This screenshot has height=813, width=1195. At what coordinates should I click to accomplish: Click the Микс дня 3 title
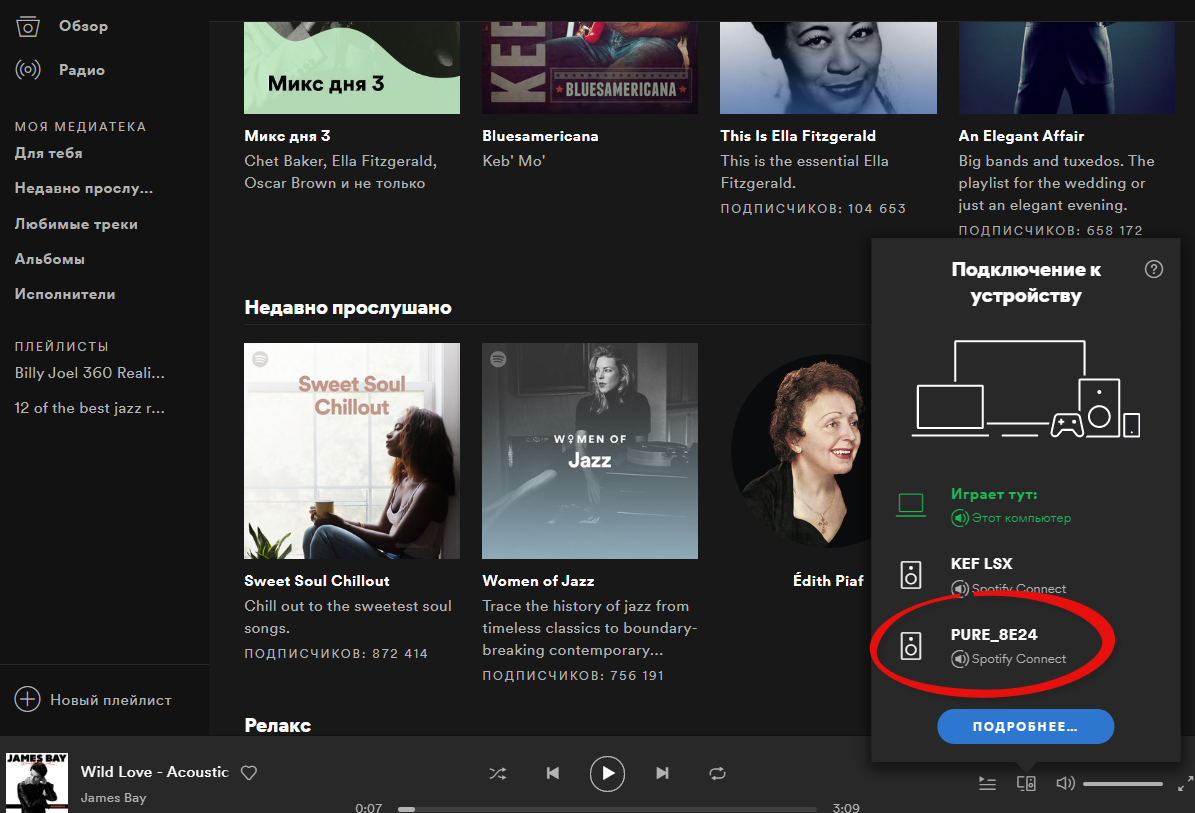tap(287, 136)
